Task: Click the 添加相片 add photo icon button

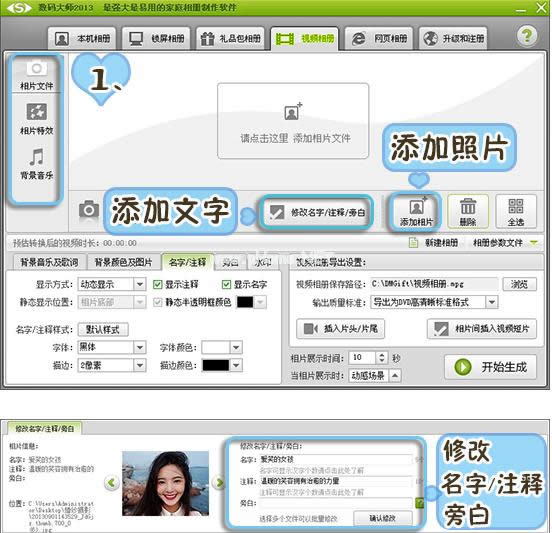Action: 416,212
